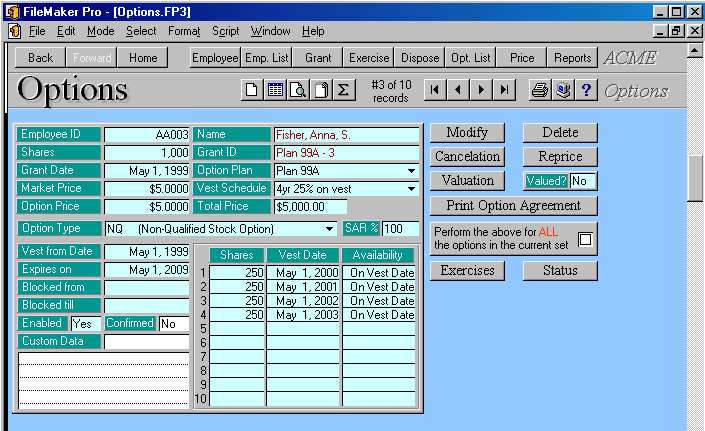
Task: Click the Home button
Action: click(143, 58)
